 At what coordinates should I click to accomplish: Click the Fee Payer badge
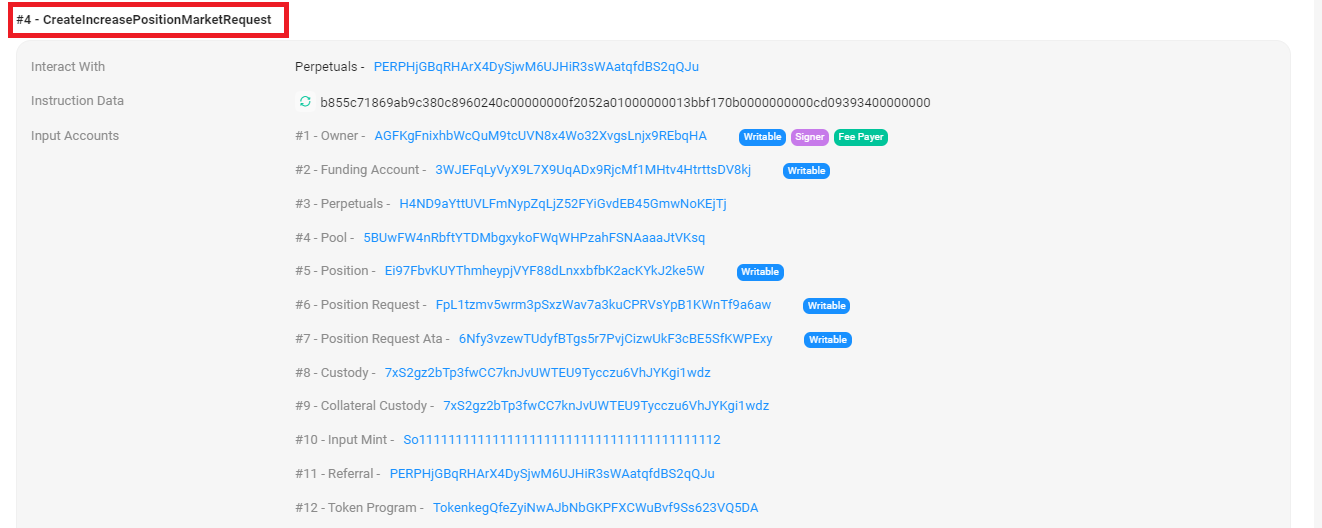[860, 137]
